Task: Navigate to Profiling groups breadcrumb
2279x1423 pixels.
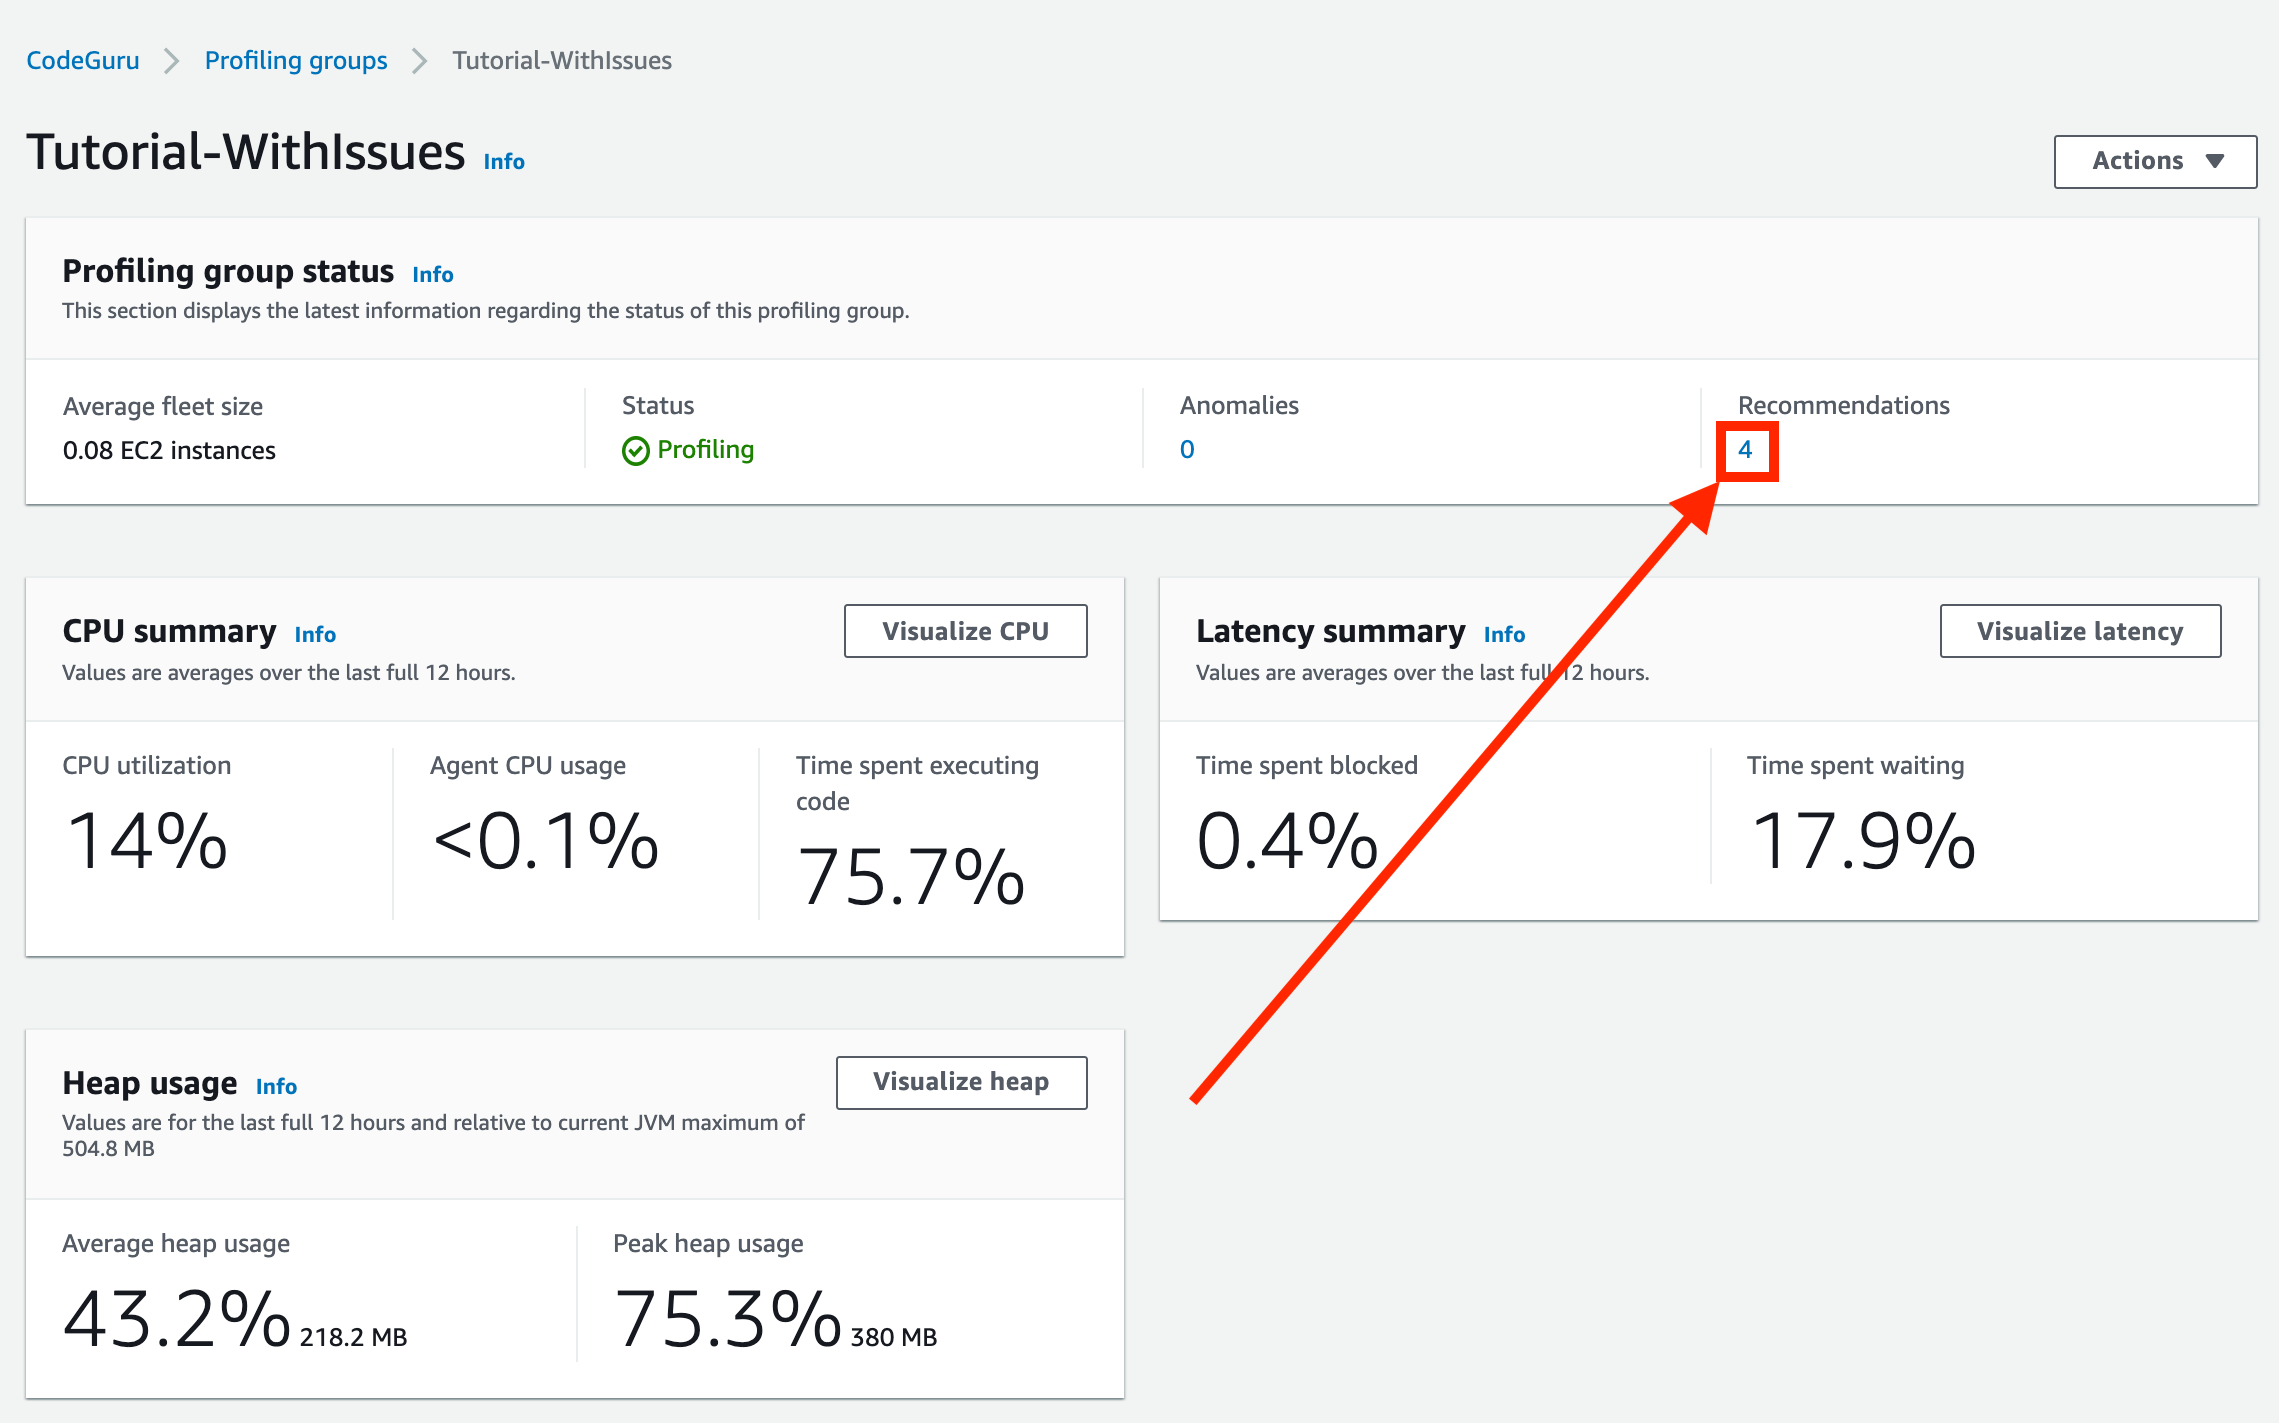Action: coord(295,61)
